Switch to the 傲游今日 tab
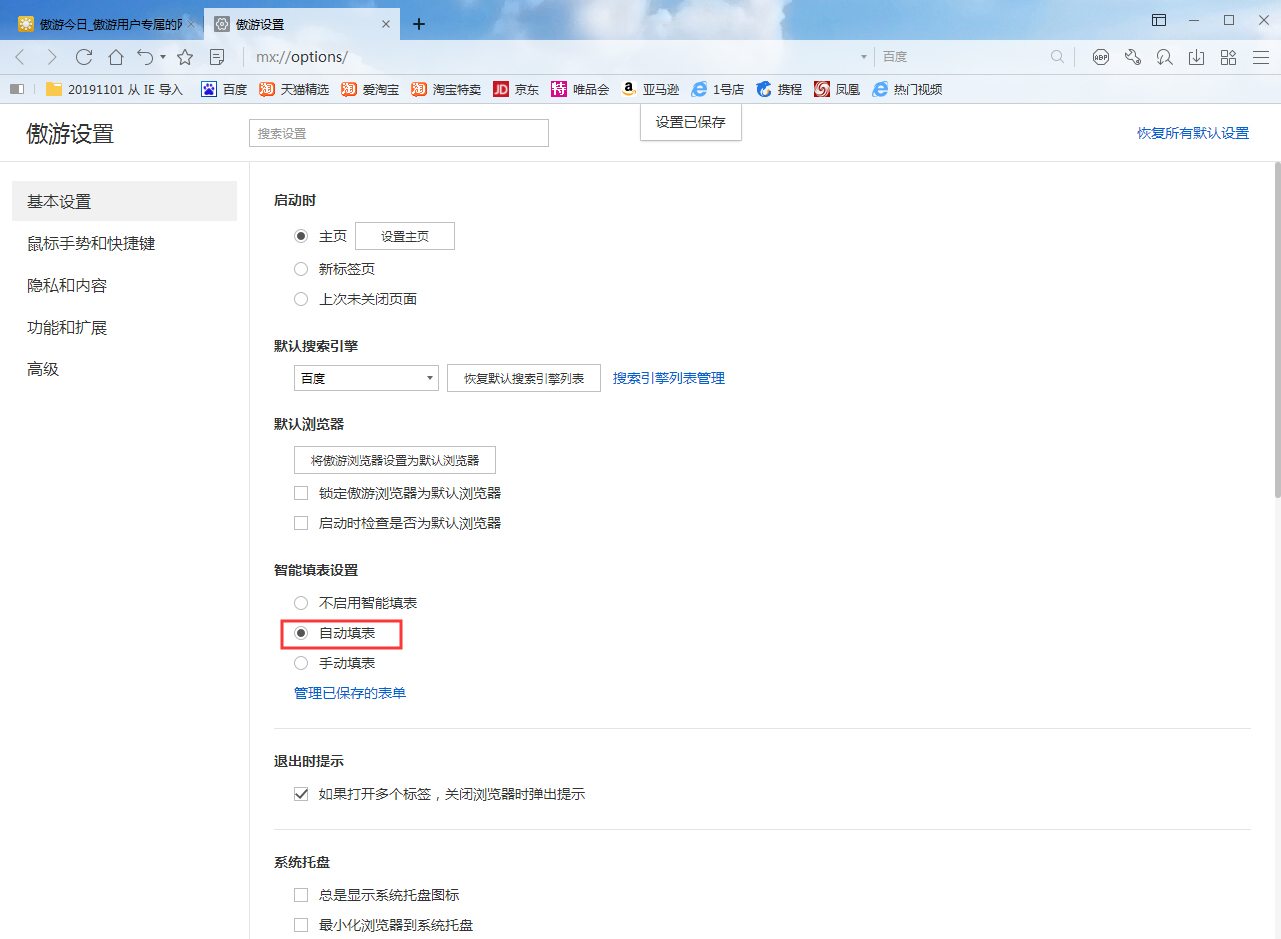The height and width of the screenshot is (939, 1281). [x=100, y=23]
